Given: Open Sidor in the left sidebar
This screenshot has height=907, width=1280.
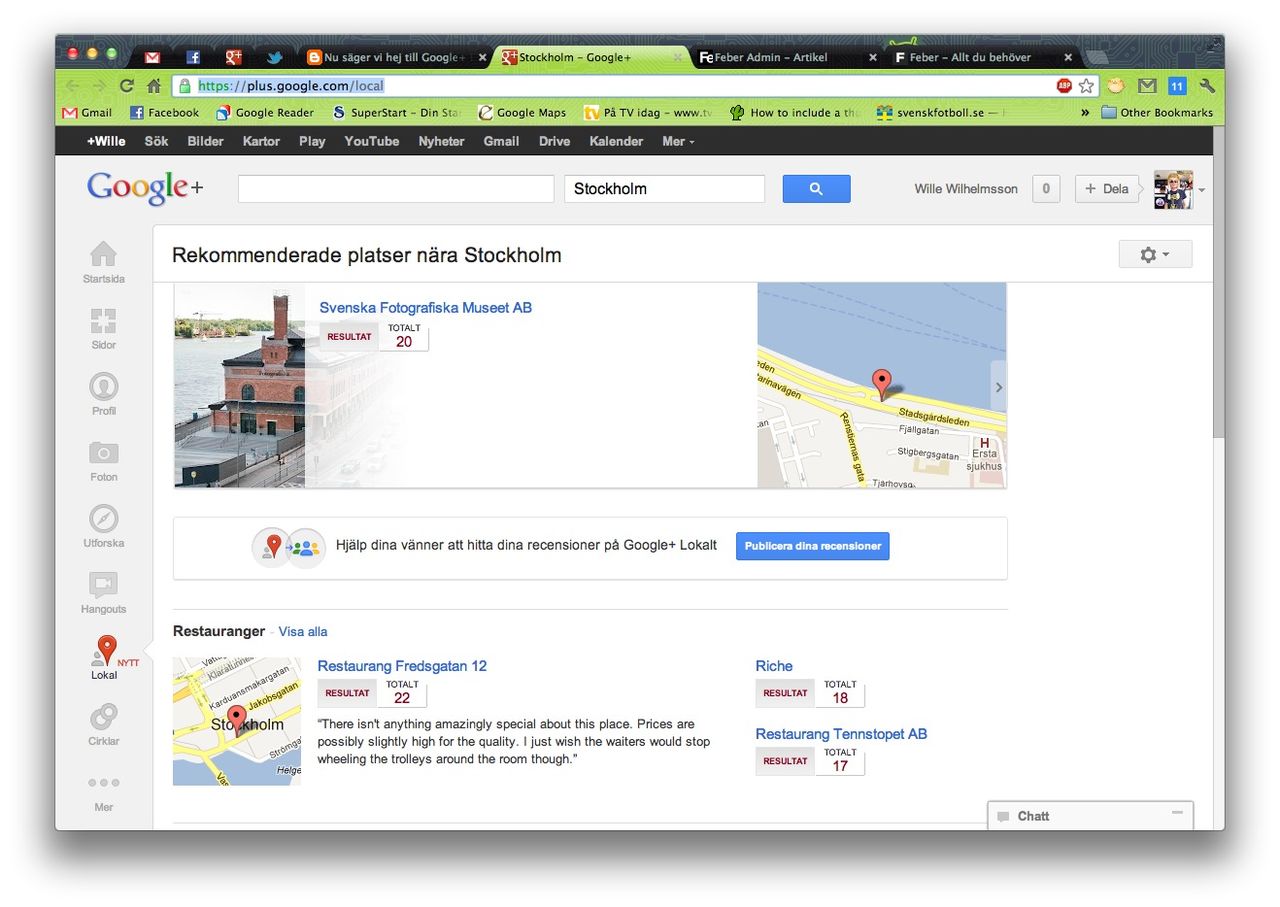Looking at the screenshot, I should pyautogui.click(x=104, y=329).
